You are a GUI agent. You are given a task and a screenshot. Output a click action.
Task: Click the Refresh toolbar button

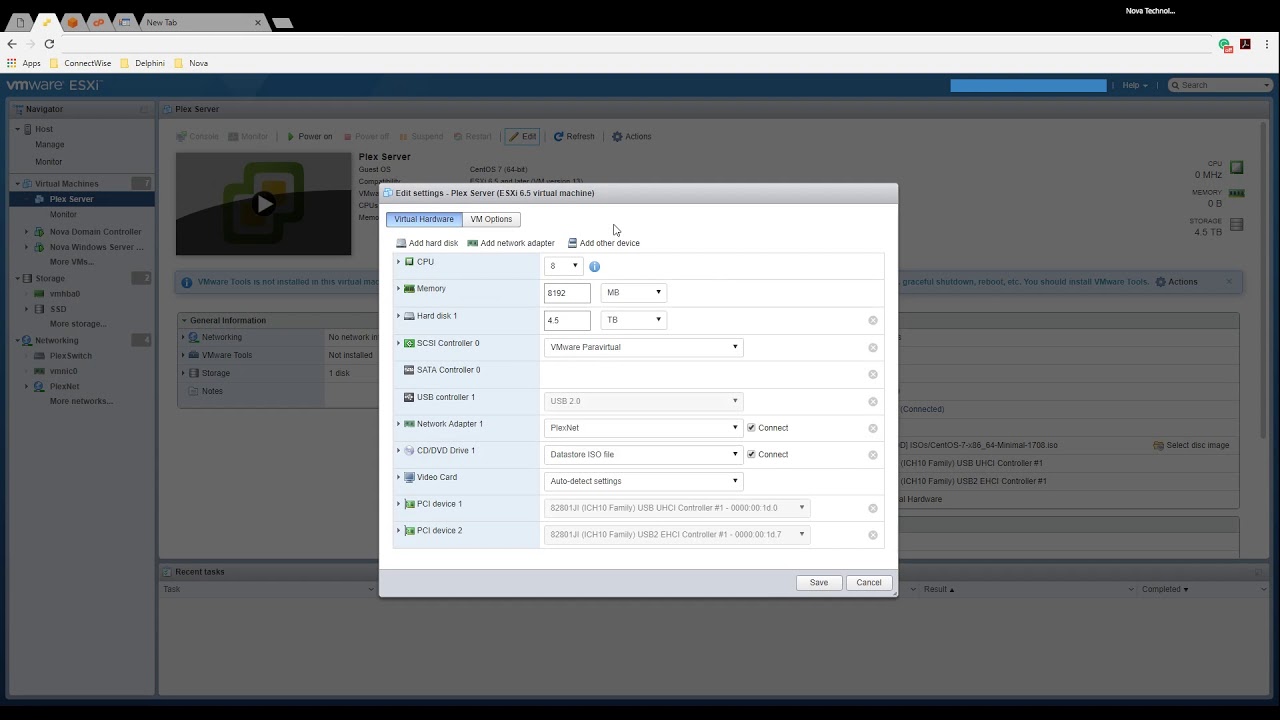[574, 136]
